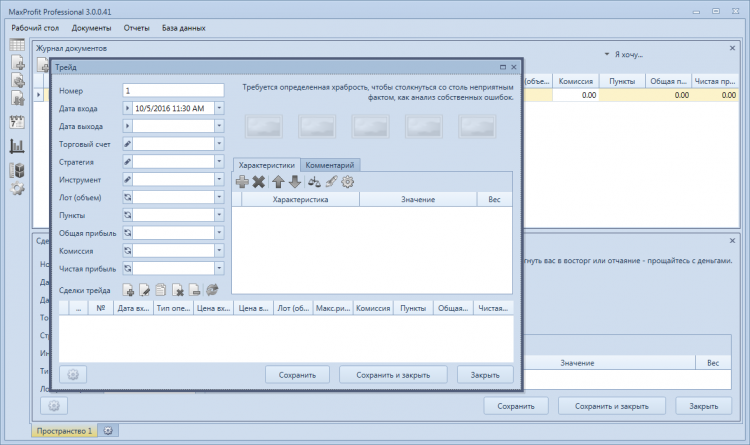
Task: Click the add document icon in sidebar
Action: pyautogui.click(x=18, y=63)
